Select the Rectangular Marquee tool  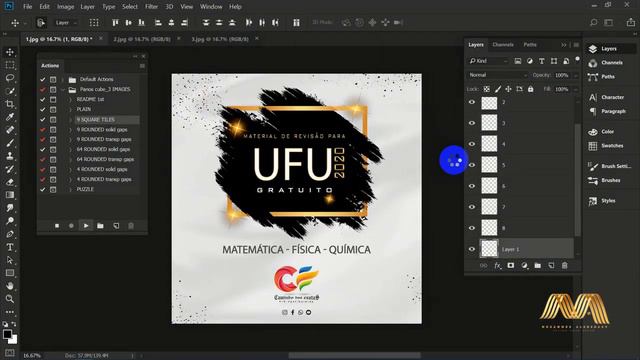point(10,65)
